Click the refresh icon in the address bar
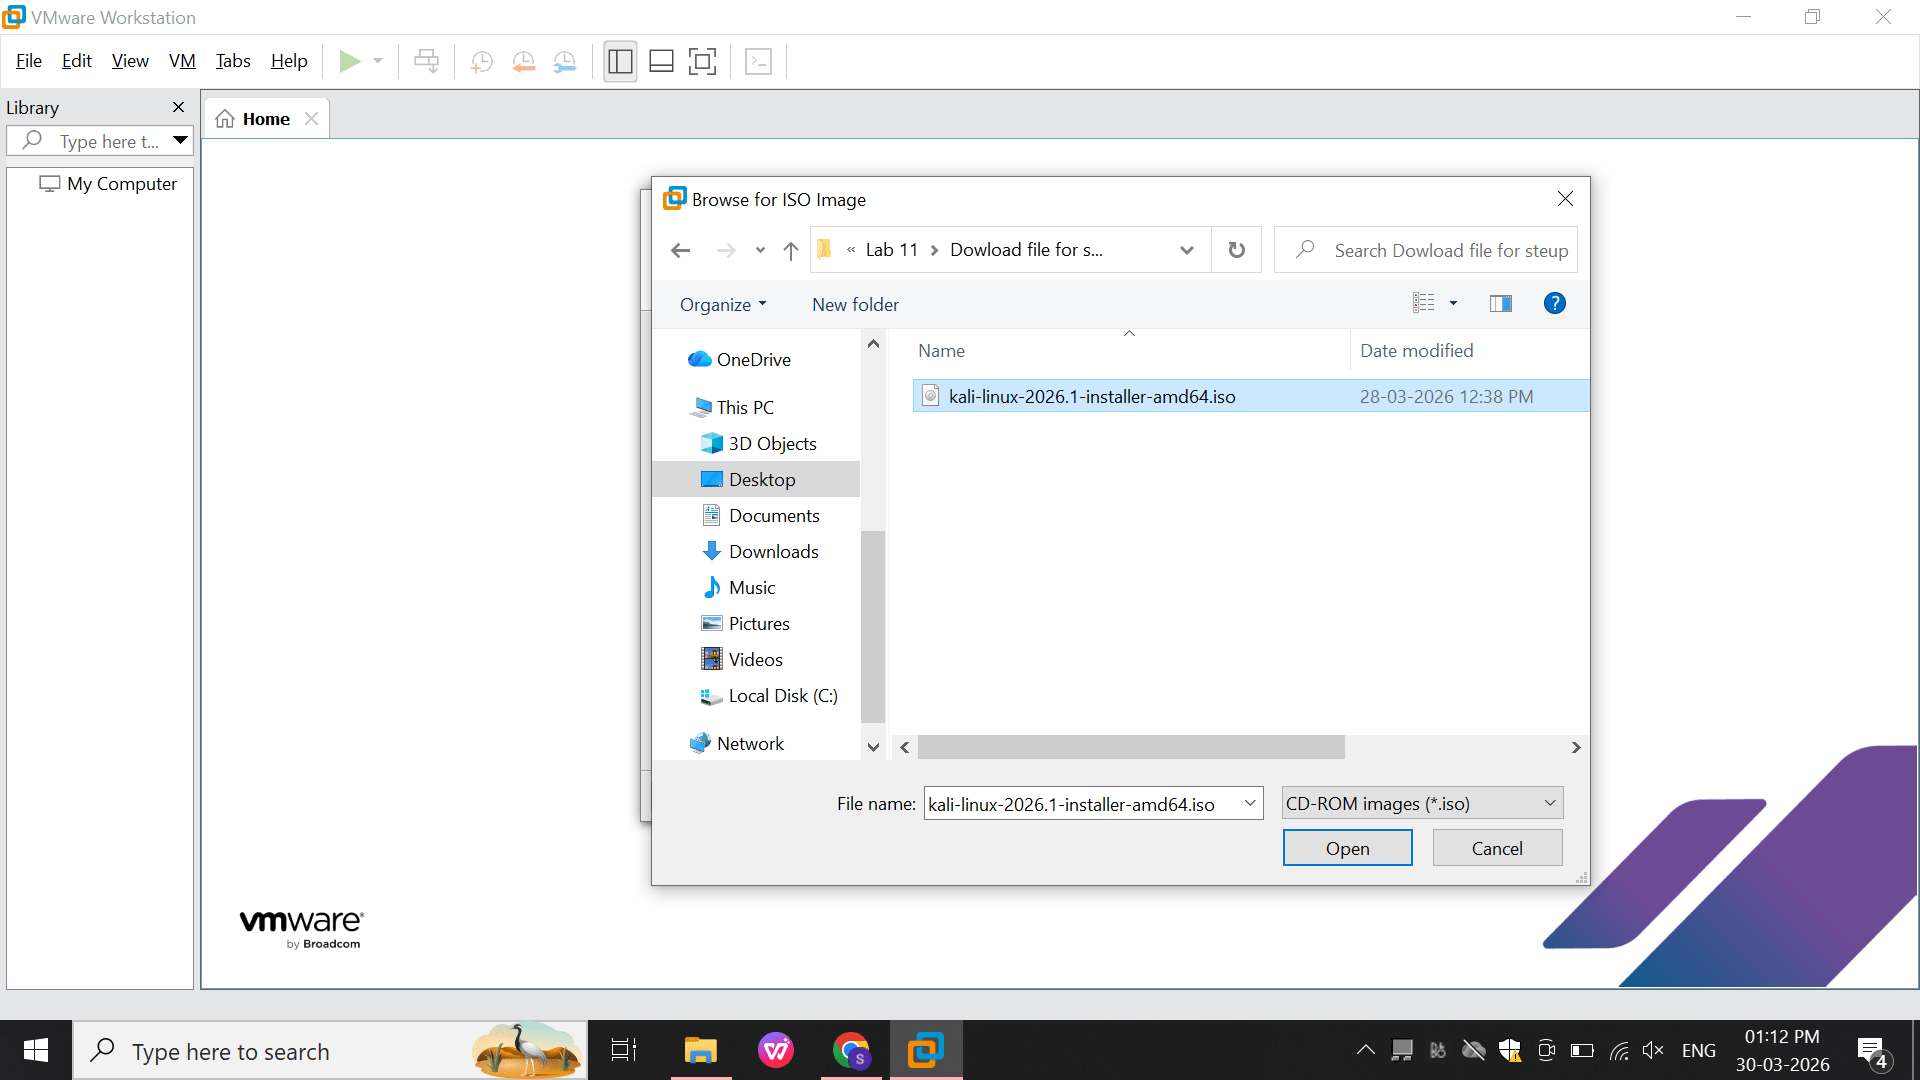Viewport: 1920px width, 1080px height. [1237, 250]
